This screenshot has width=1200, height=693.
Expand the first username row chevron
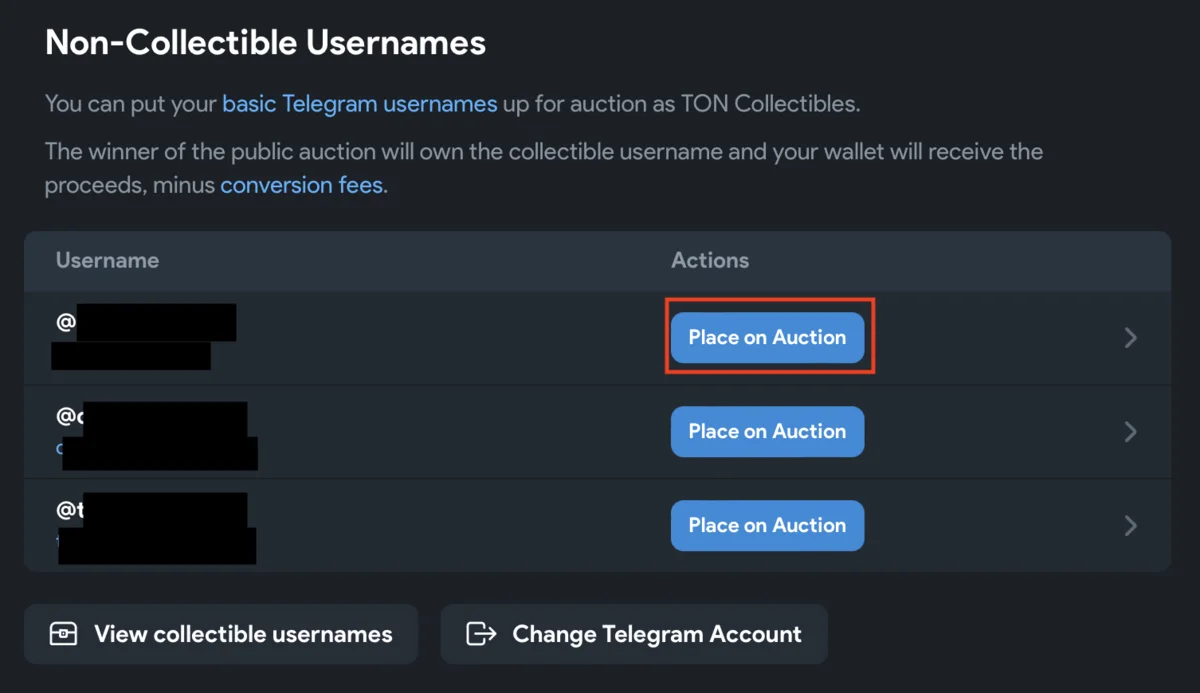(x=1131, y=338)
